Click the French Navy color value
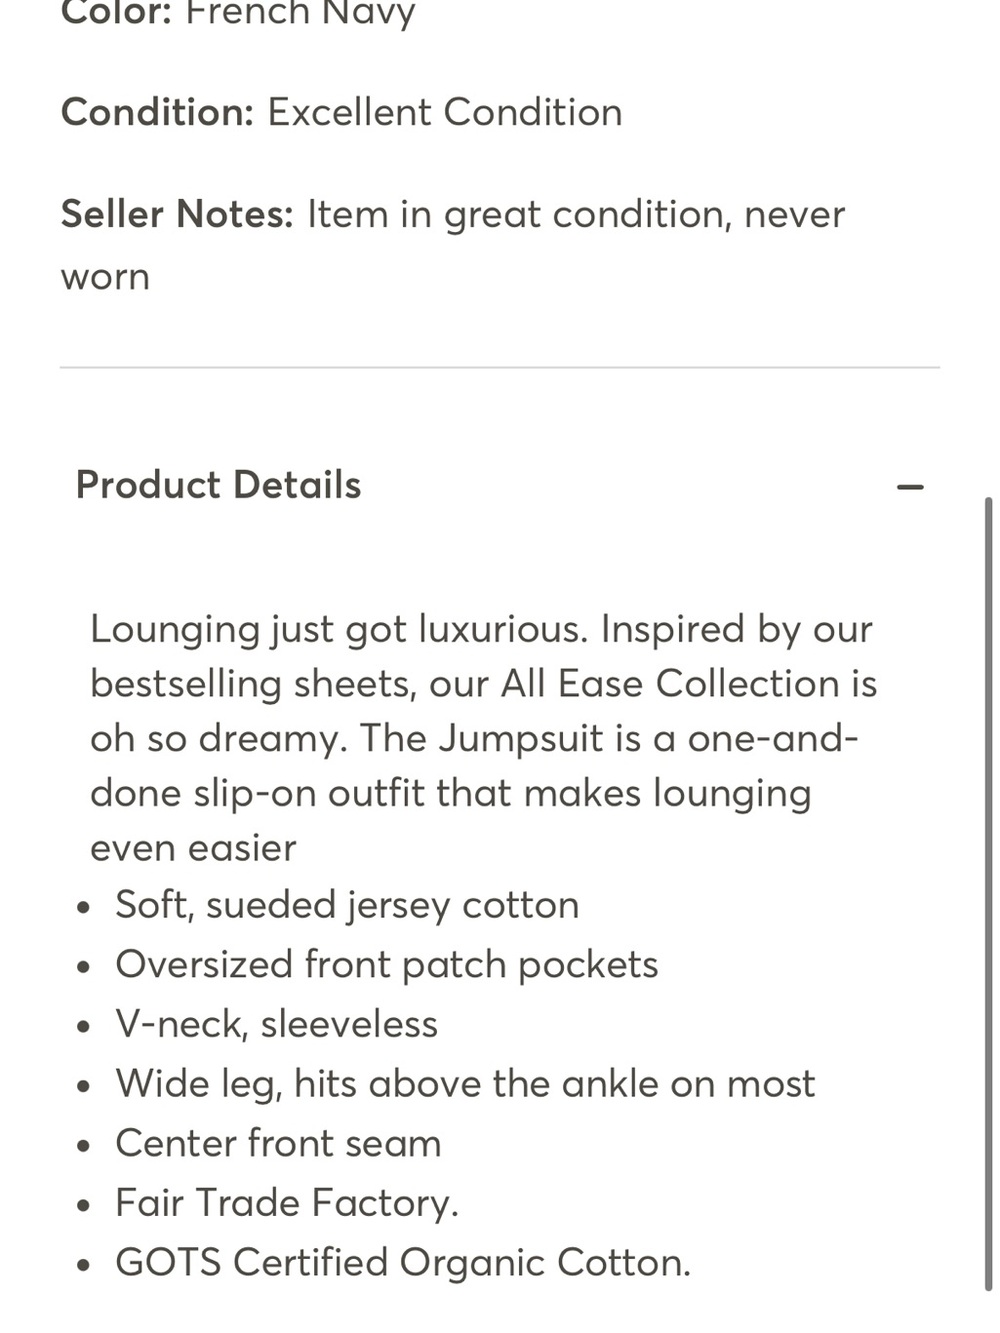 click(x=300, y=14)
